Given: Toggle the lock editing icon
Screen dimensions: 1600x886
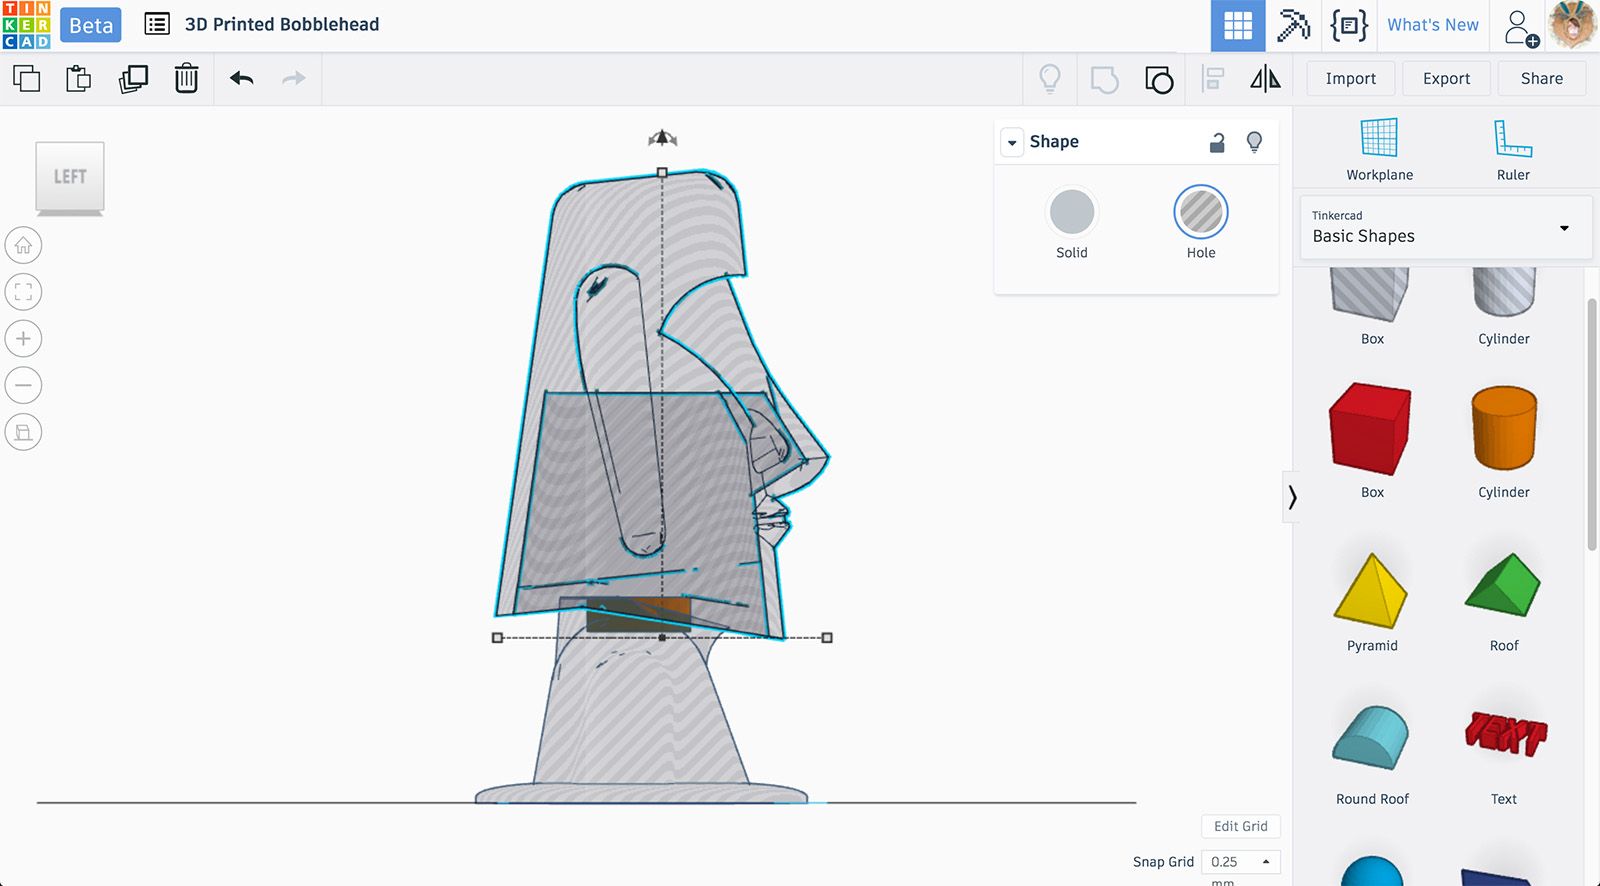Looking at the screenshot, I should 1217,142.
